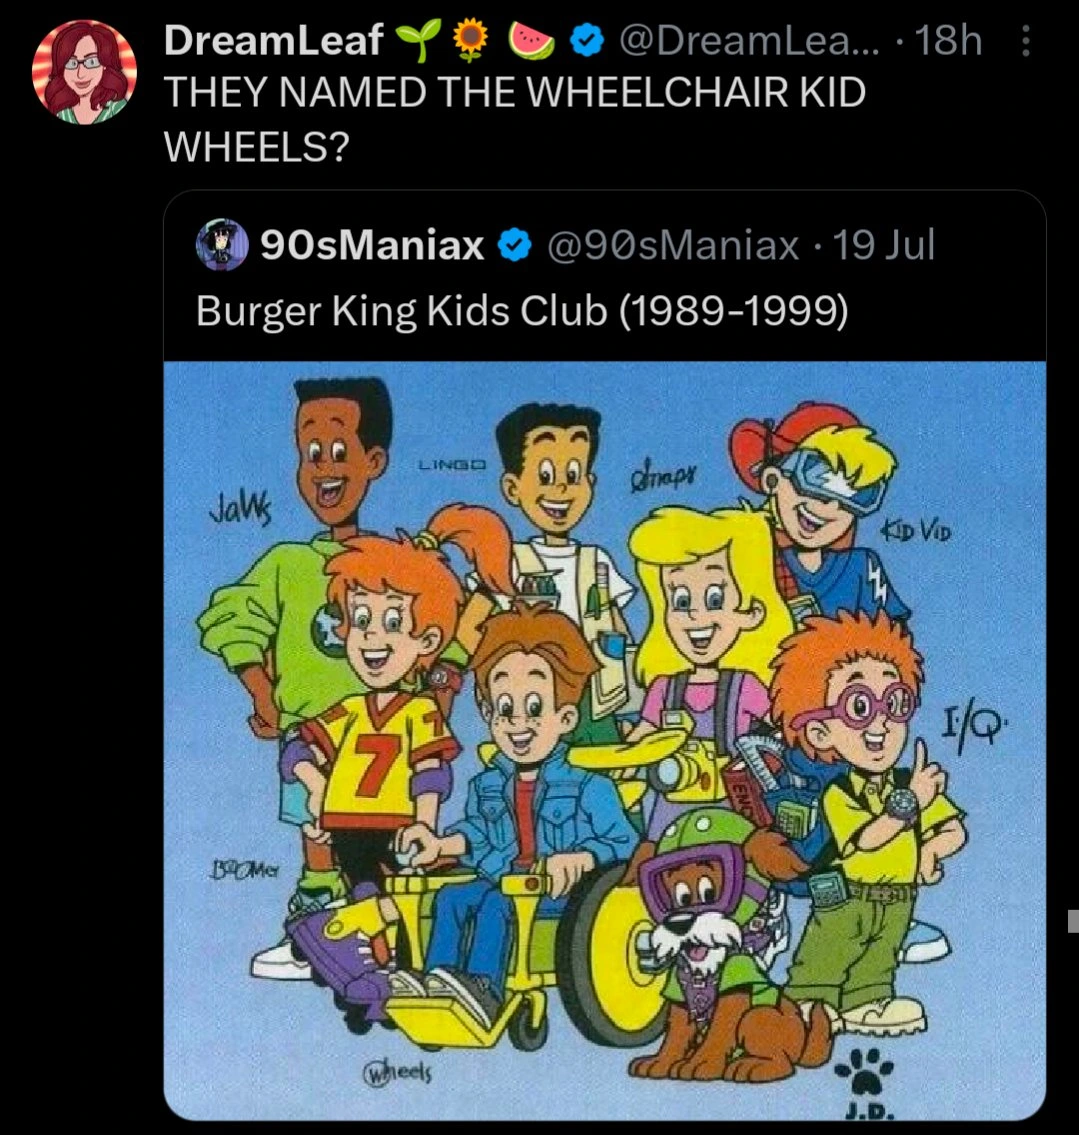The width and height of the screenshot is (1079, 1135).
Task: Click 90sManiax's blue verified badge
Action: click(514, 245)
